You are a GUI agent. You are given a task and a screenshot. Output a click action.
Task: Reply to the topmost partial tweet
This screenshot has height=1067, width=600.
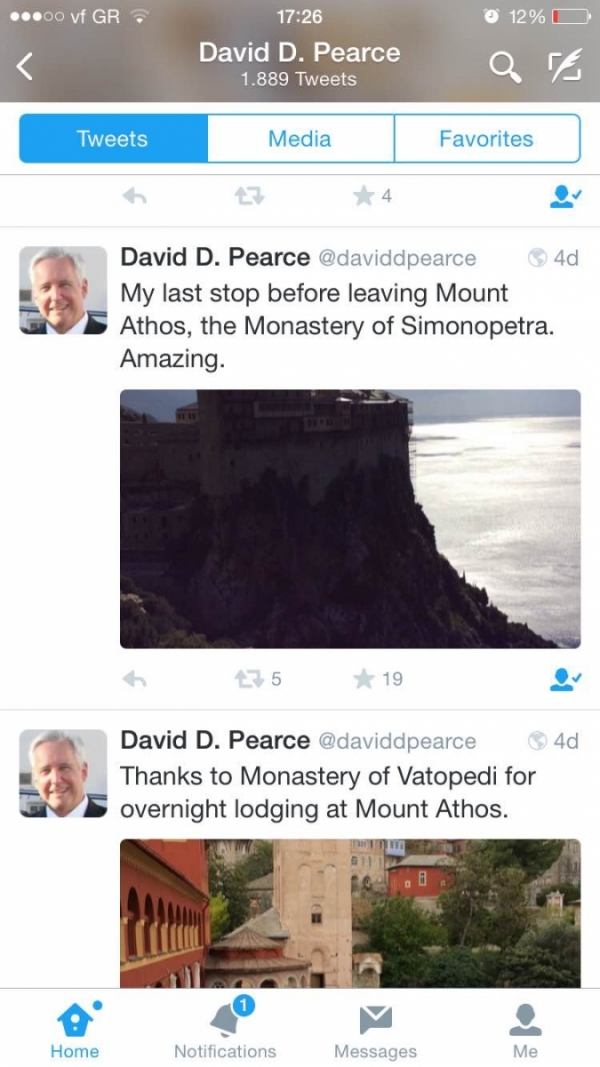(x=134, y=197)
